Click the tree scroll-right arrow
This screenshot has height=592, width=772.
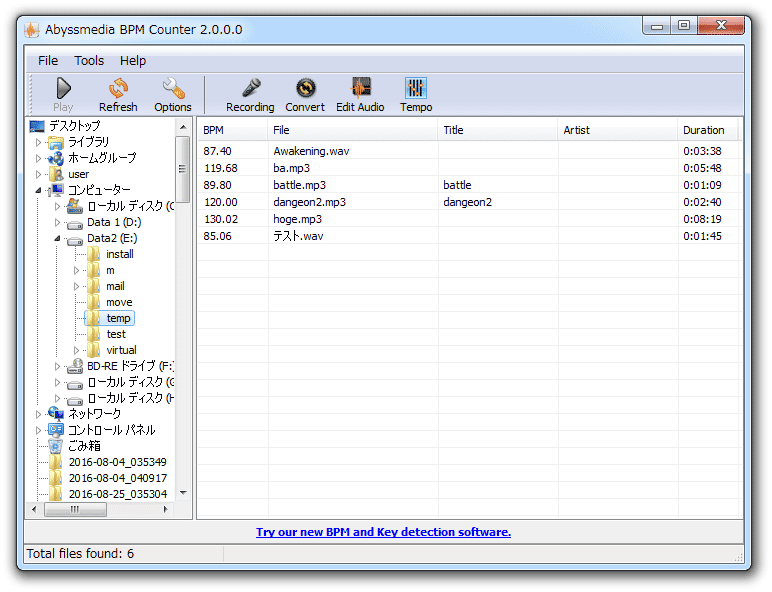tap(166, 509)
